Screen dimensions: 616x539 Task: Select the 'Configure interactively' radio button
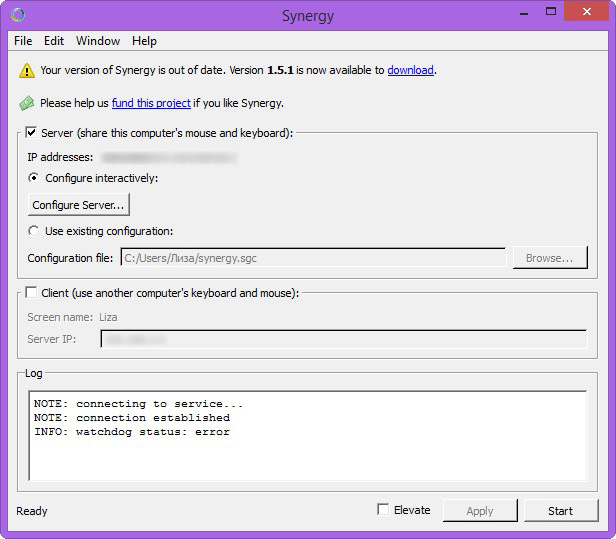point(34,178)
